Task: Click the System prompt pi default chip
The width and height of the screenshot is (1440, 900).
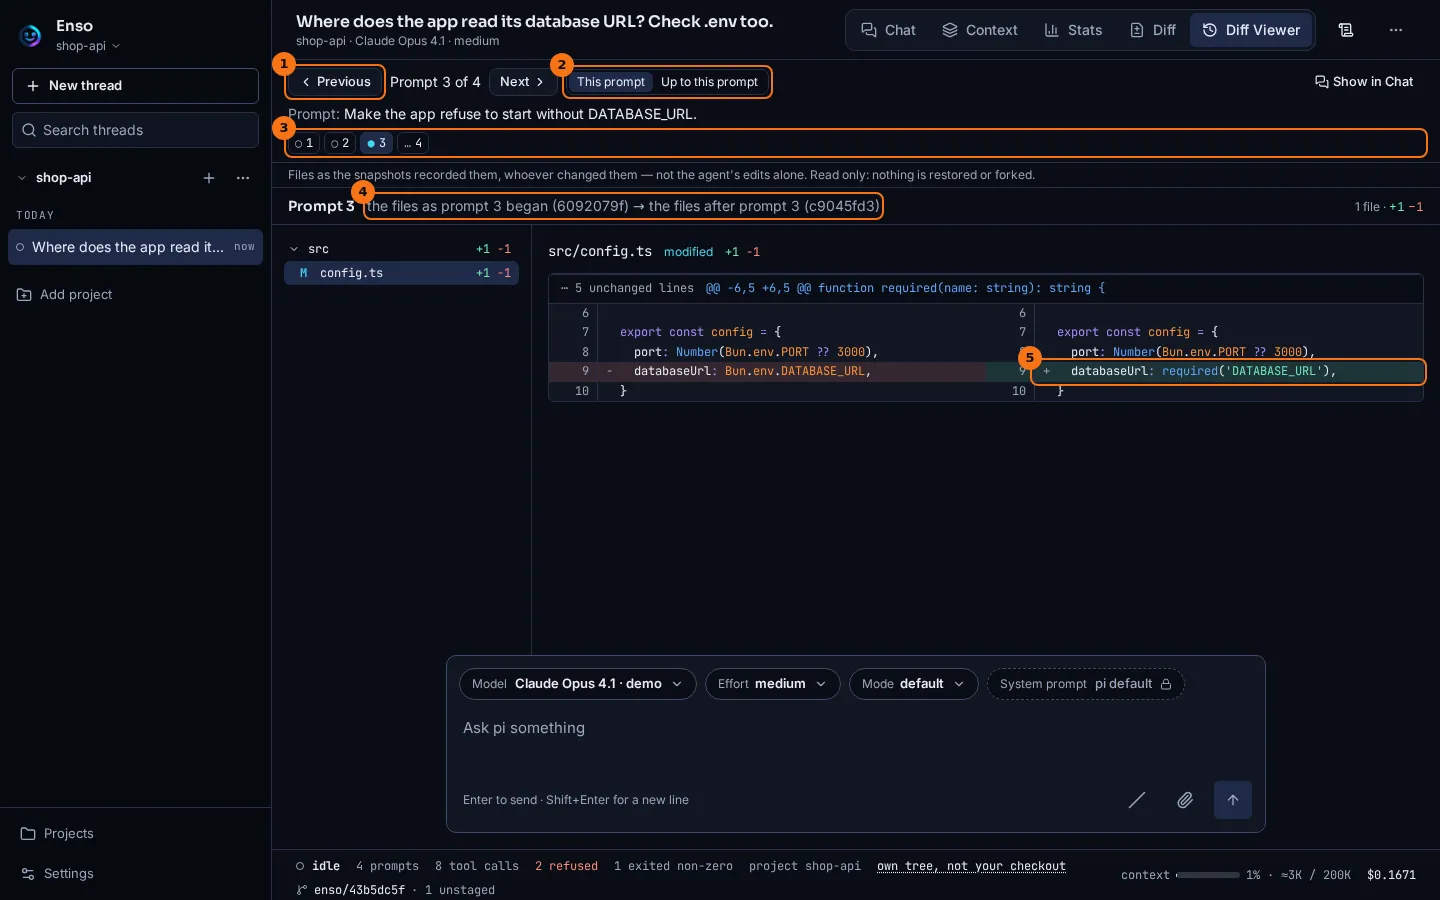Action: (x=1085, y=684)
